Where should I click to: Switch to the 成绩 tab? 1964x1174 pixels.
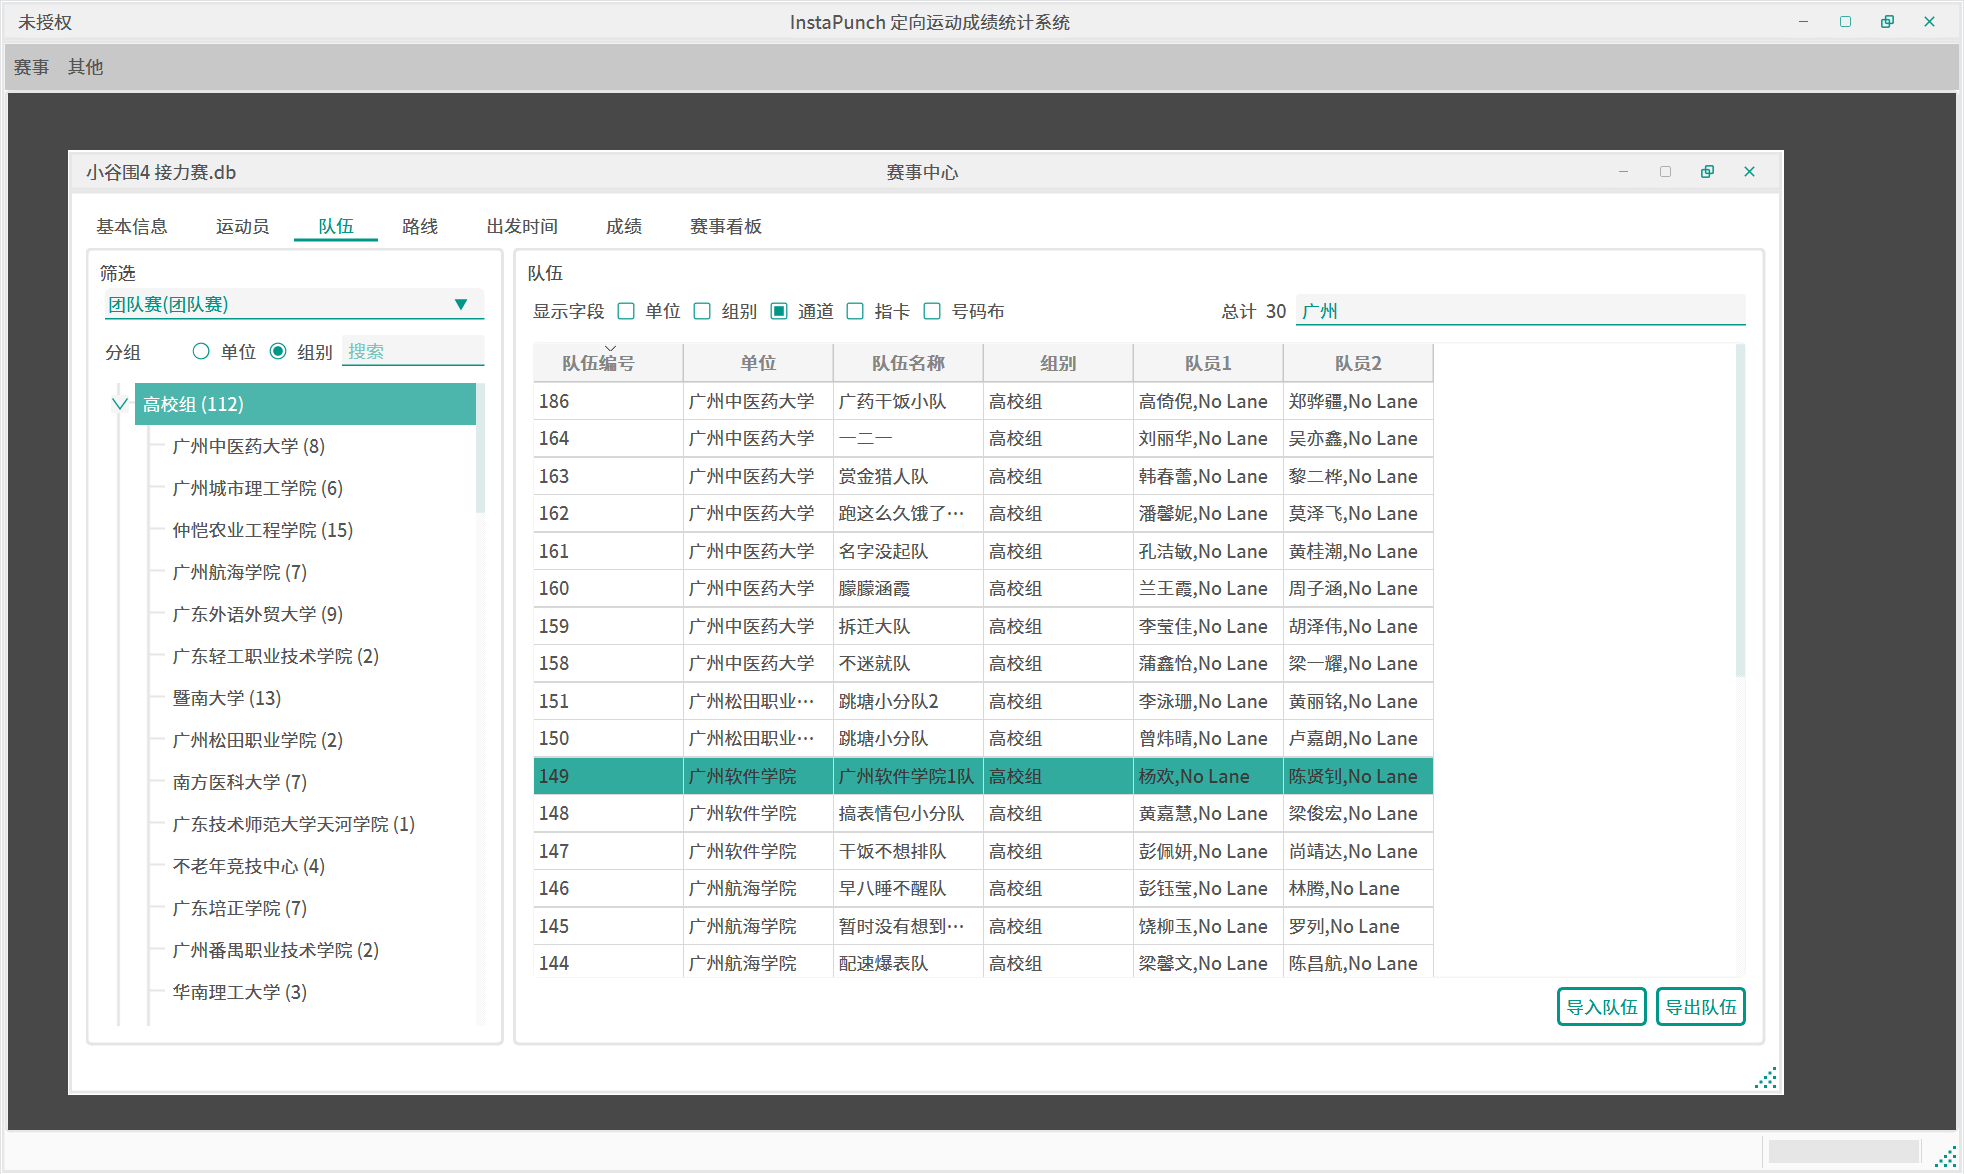click(623, 227)
